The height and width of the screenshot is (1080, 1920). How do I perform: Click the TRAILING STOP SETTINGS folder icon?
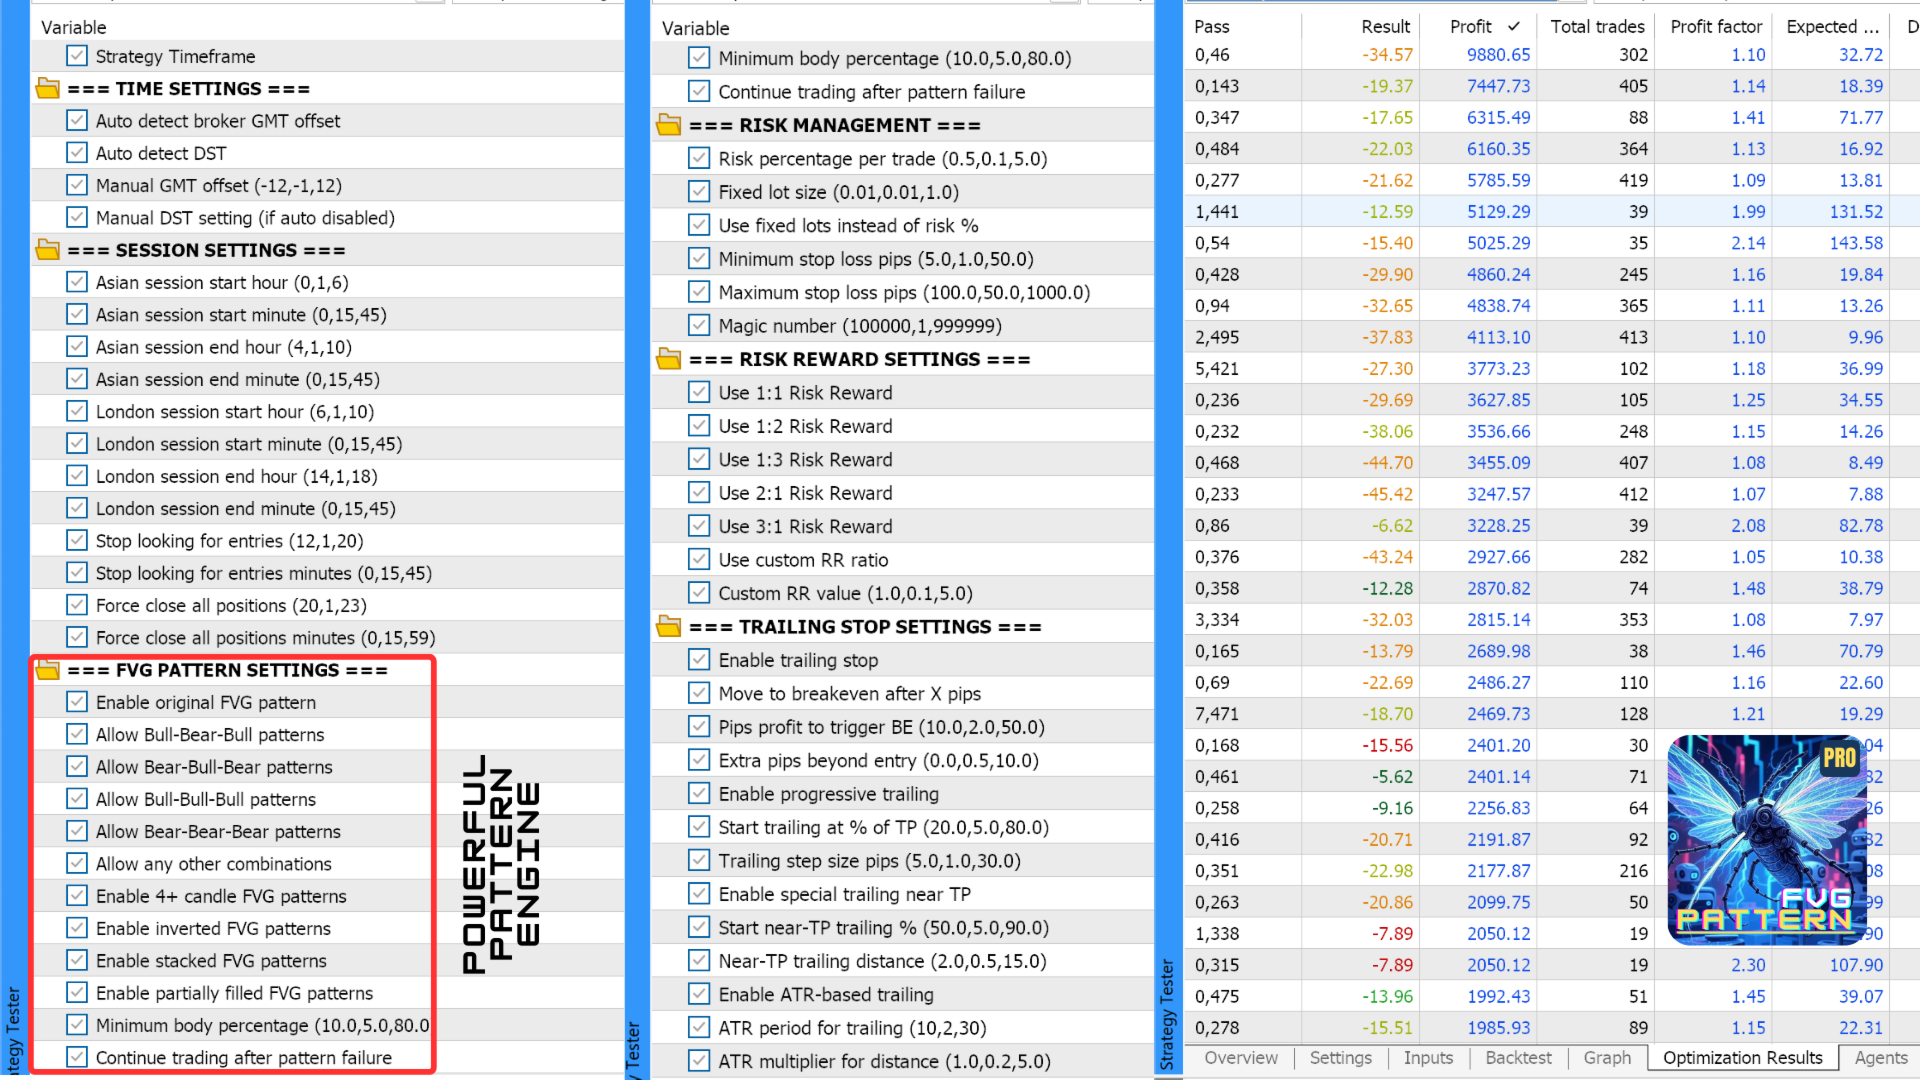click(668, 627)
